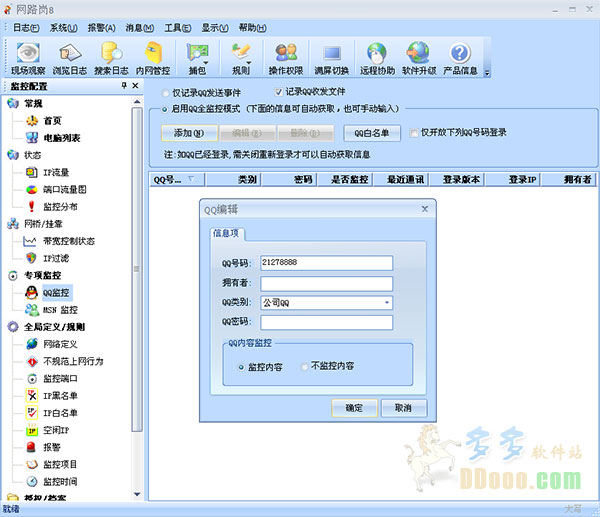600x517 pixels.
Task: Open the 搜索日志 search log tool
Action: [x=111, y=58]
